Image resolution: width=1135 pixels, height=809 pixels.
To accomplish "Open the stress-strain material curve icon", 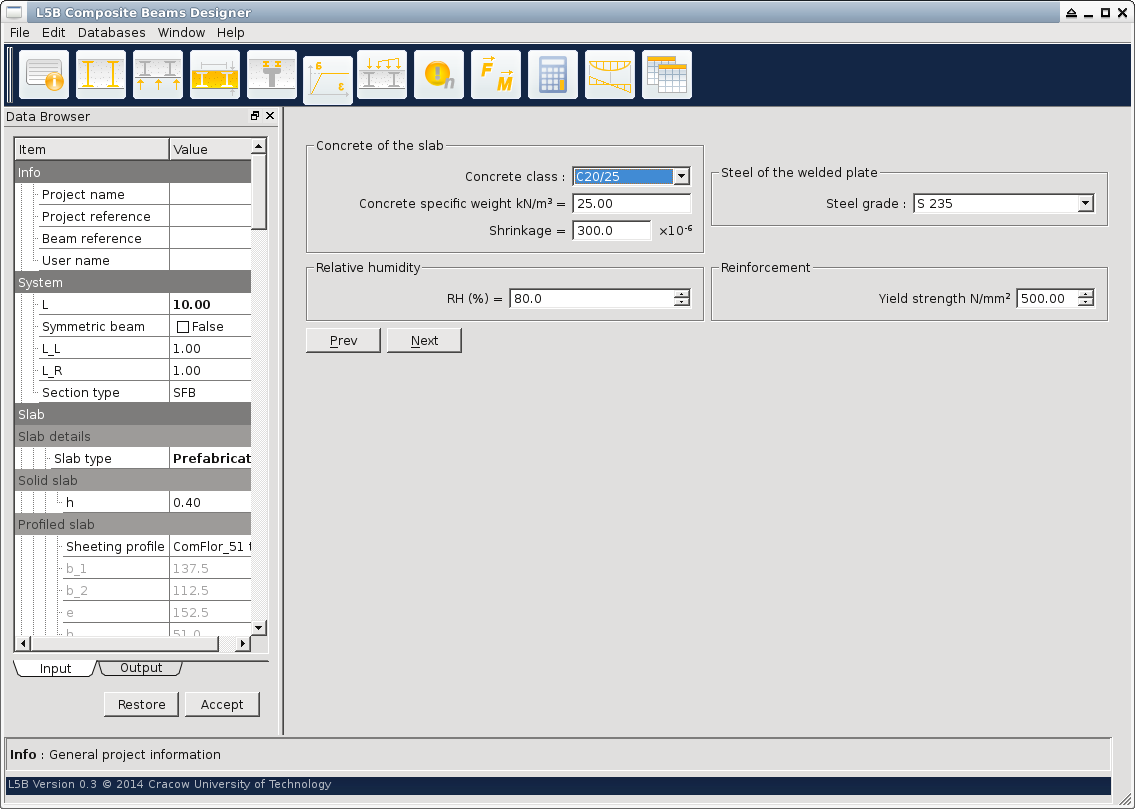I will (328, 79).
